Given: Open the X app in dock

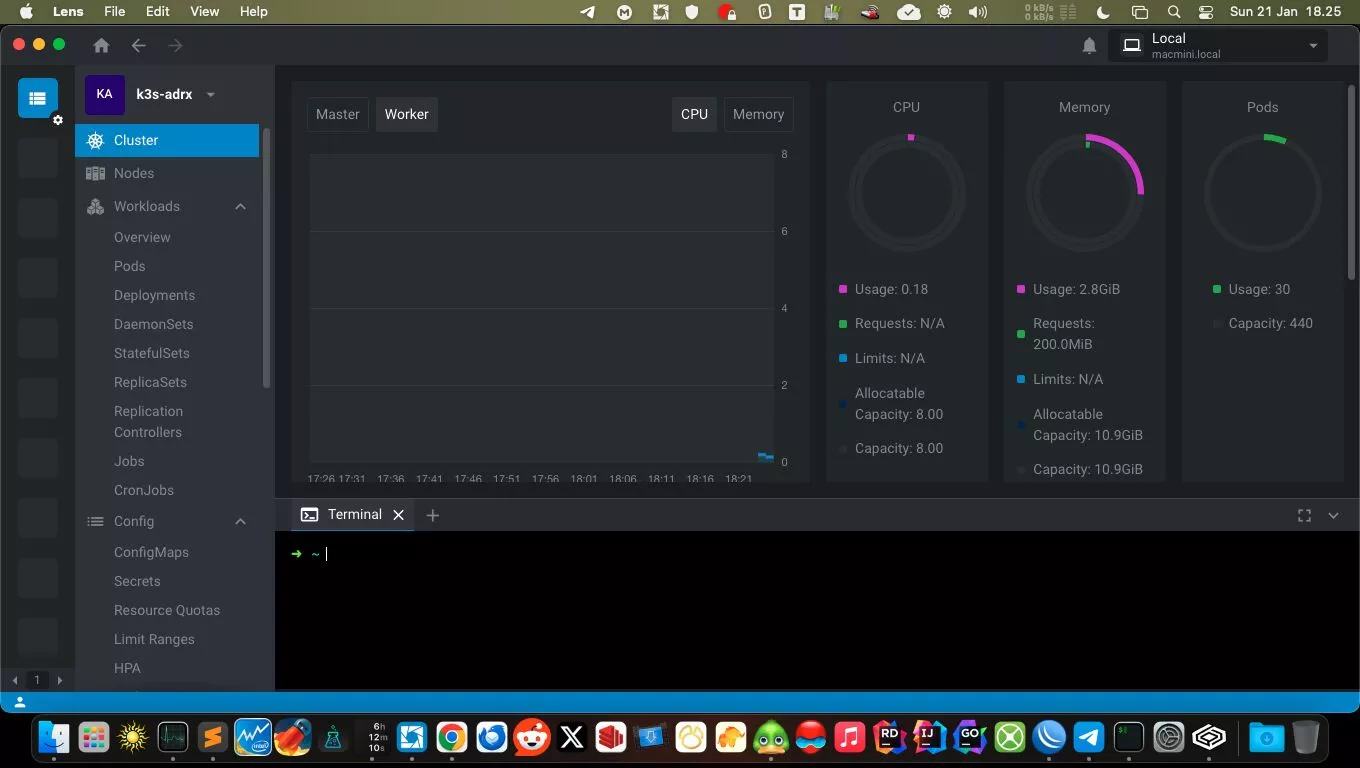Looking at the screenshot, I should coord(571,738).
